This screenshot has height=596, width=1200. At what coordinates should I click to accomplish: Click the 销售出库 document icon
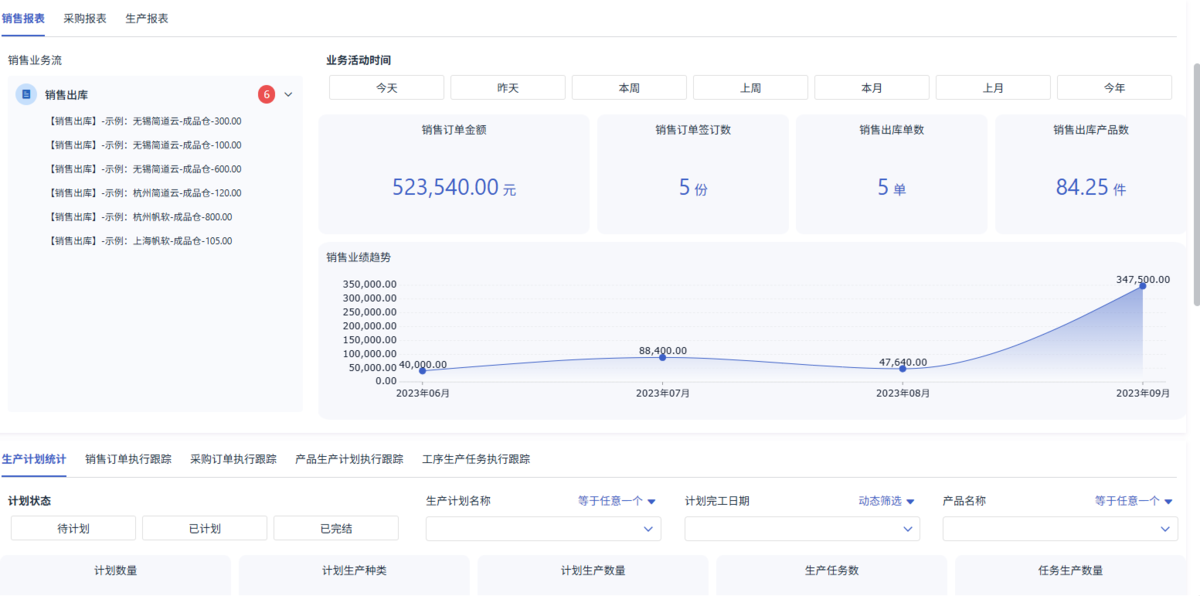point(27,94)
